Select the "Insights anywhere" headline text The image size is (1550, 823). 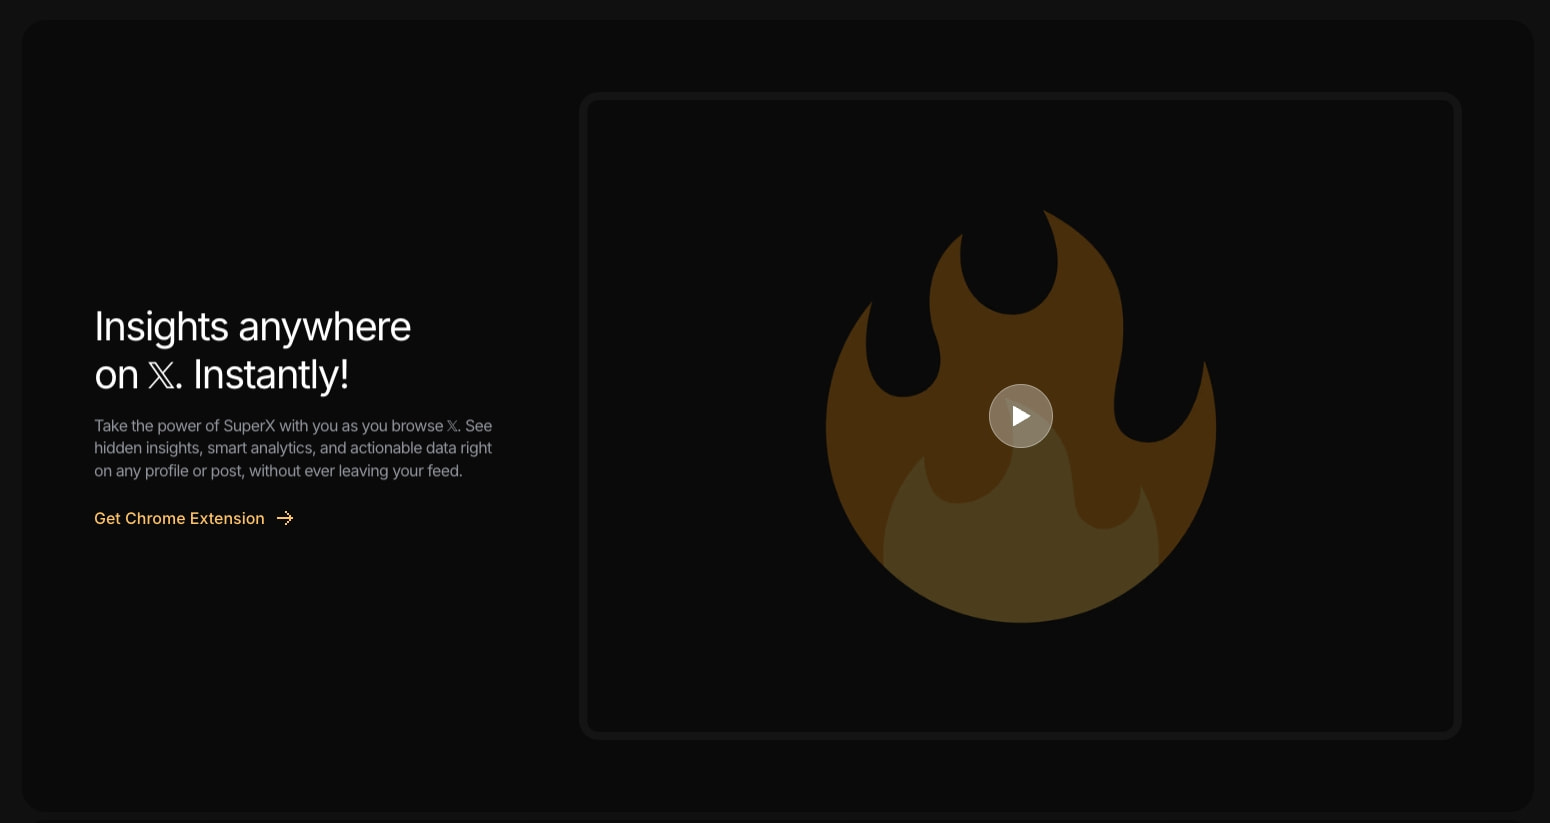[x=253, y=326]
